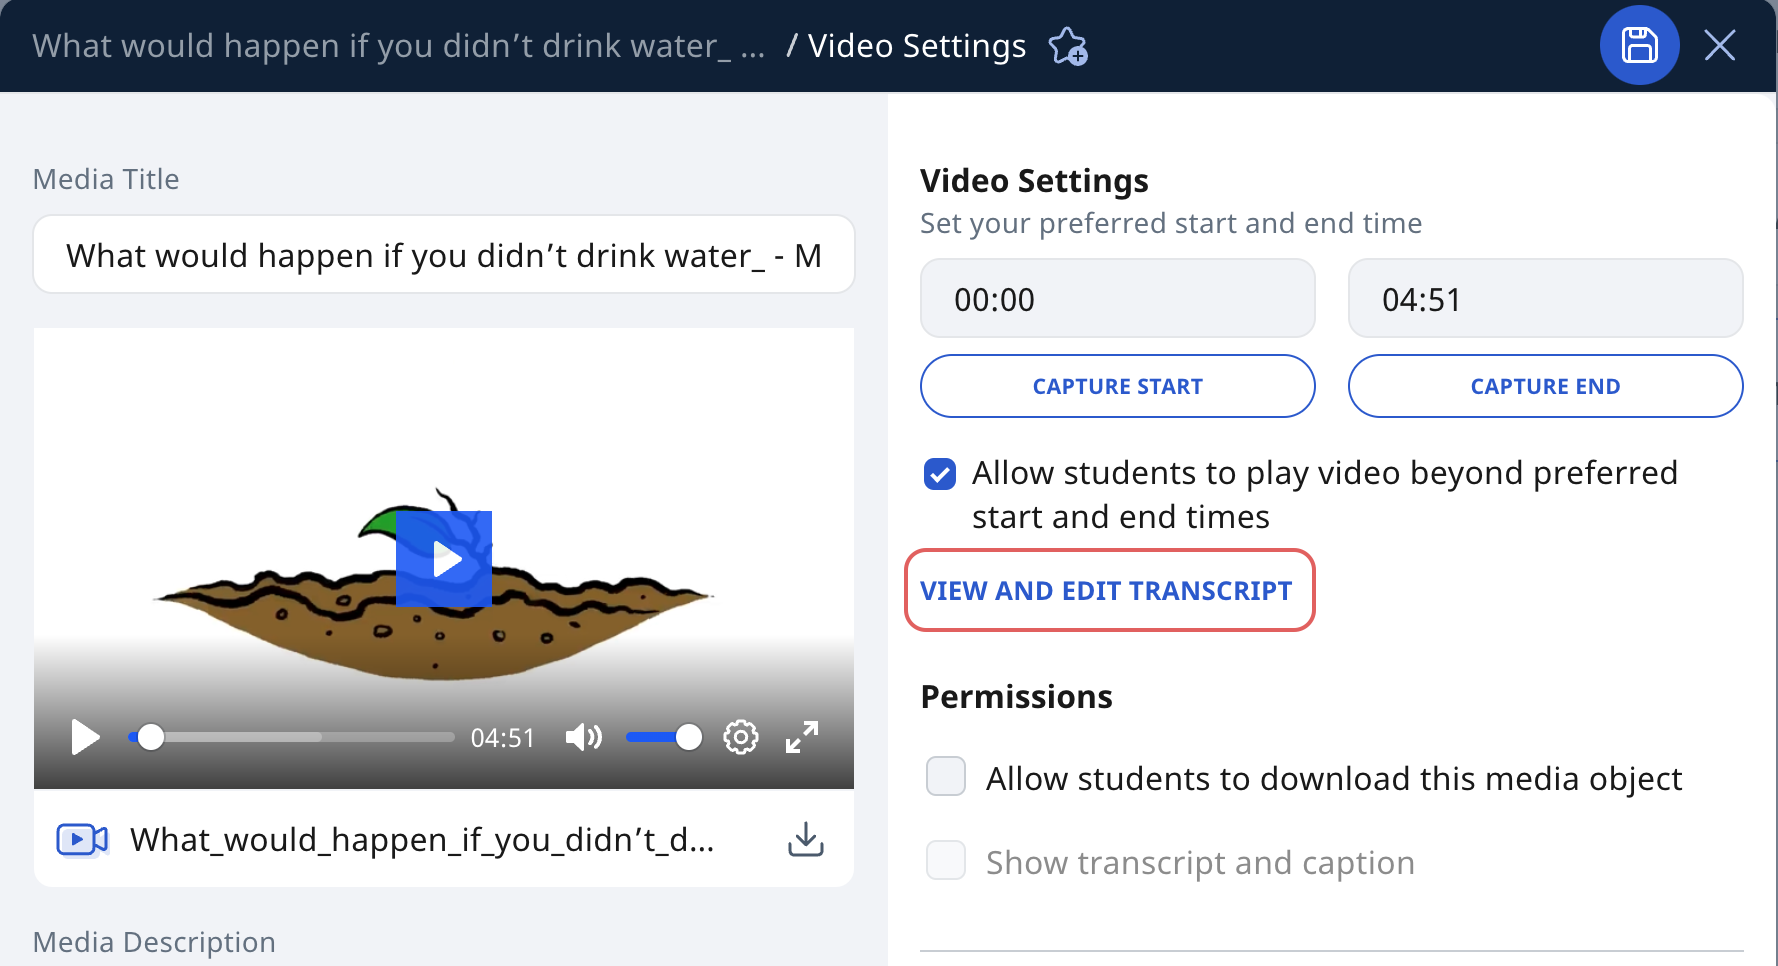Image resolution: width=1778 pixels, height=966 pixels.
Task: Click the video progress bar handle
Action: tap(151, 738)
